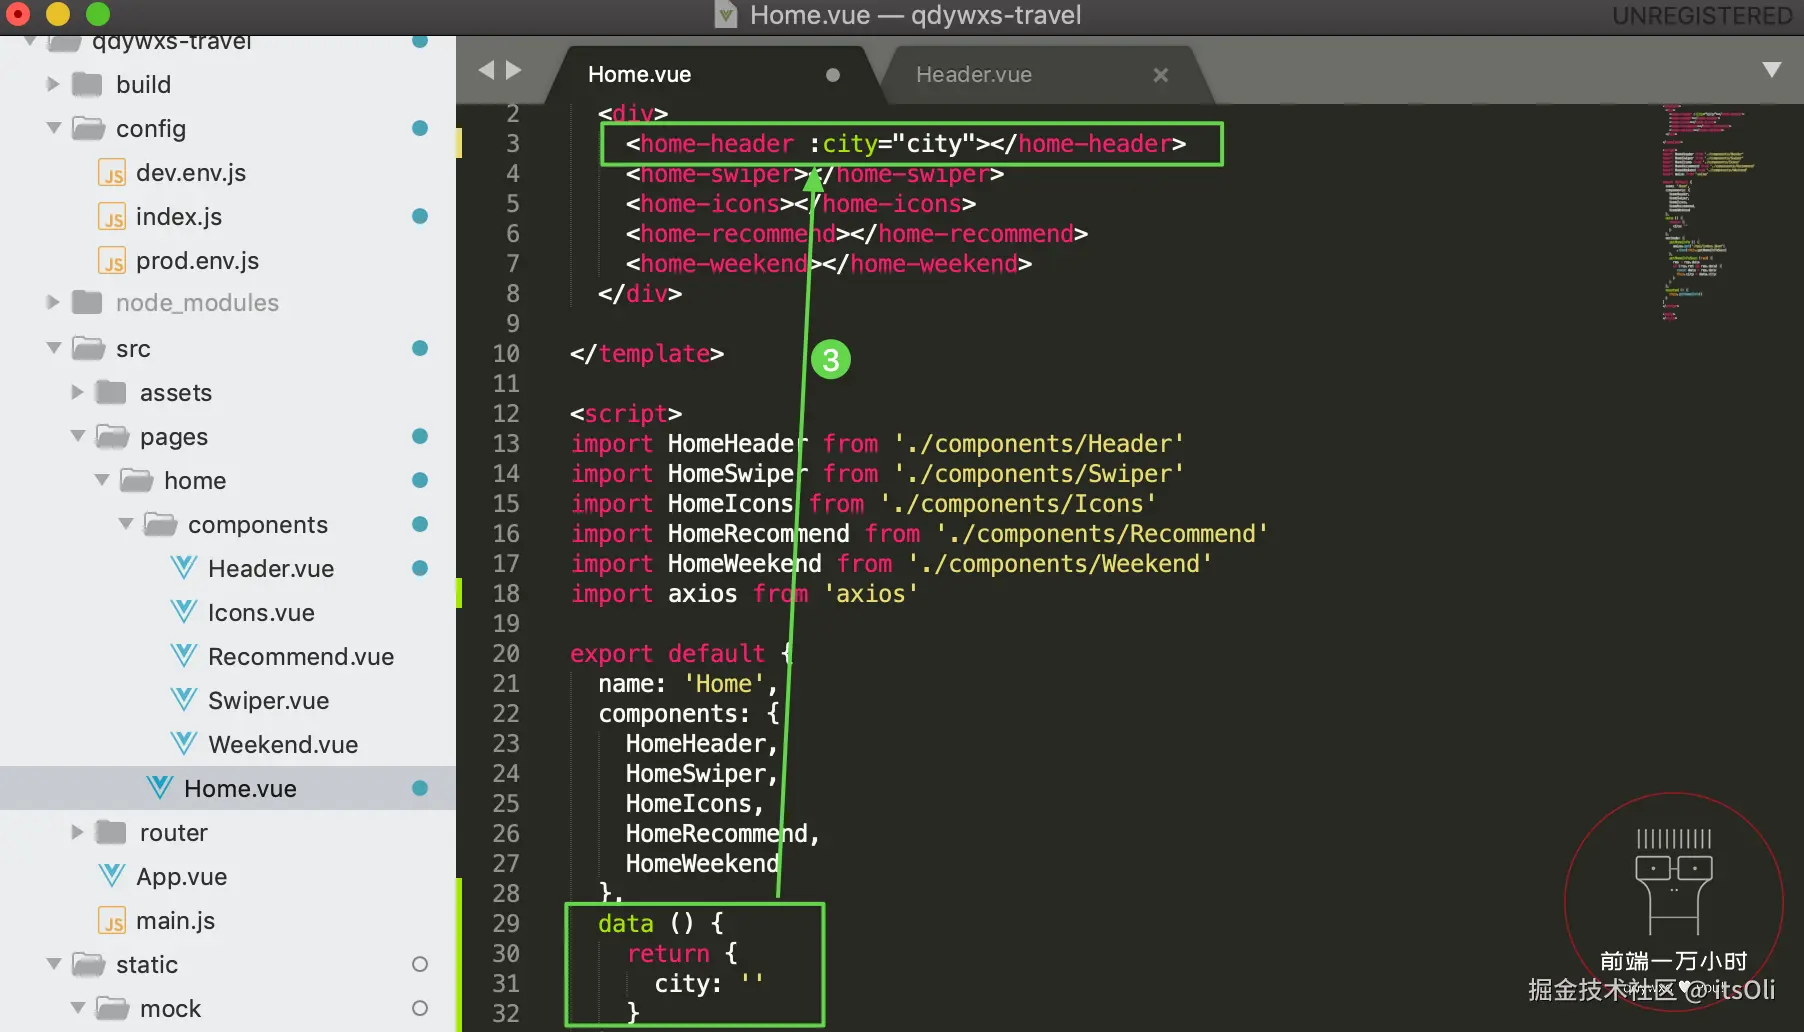Open index.js via its JS file icon

pos(112,217)
